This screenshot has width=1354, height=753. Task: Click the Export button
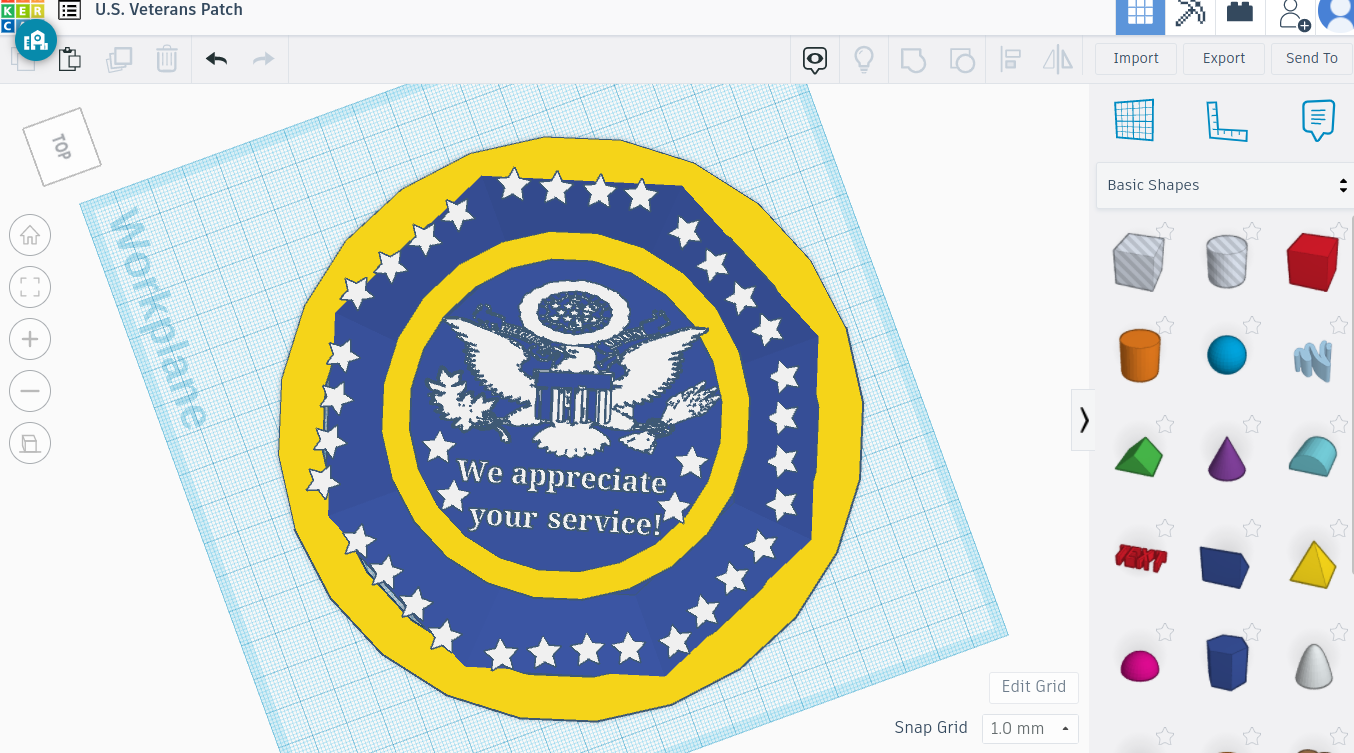tap(1224, 58)
